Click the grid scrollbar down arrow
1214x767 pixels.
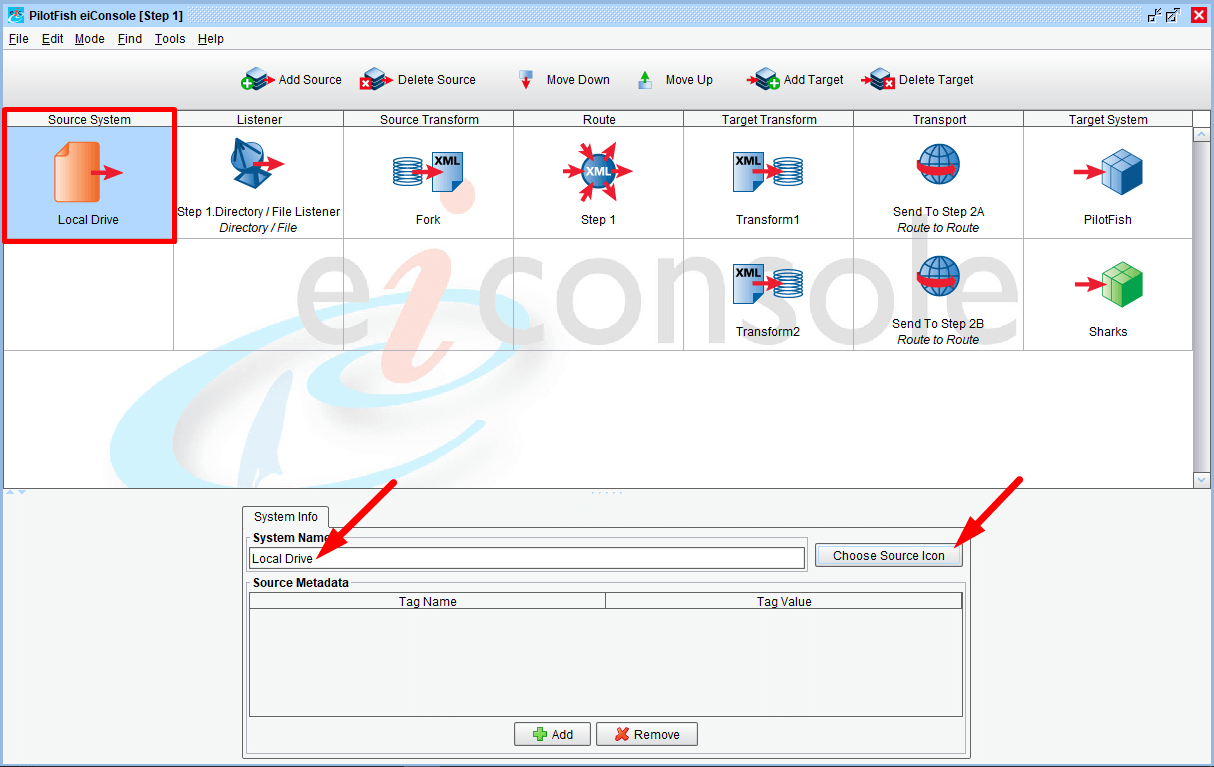coord(1202,480)
